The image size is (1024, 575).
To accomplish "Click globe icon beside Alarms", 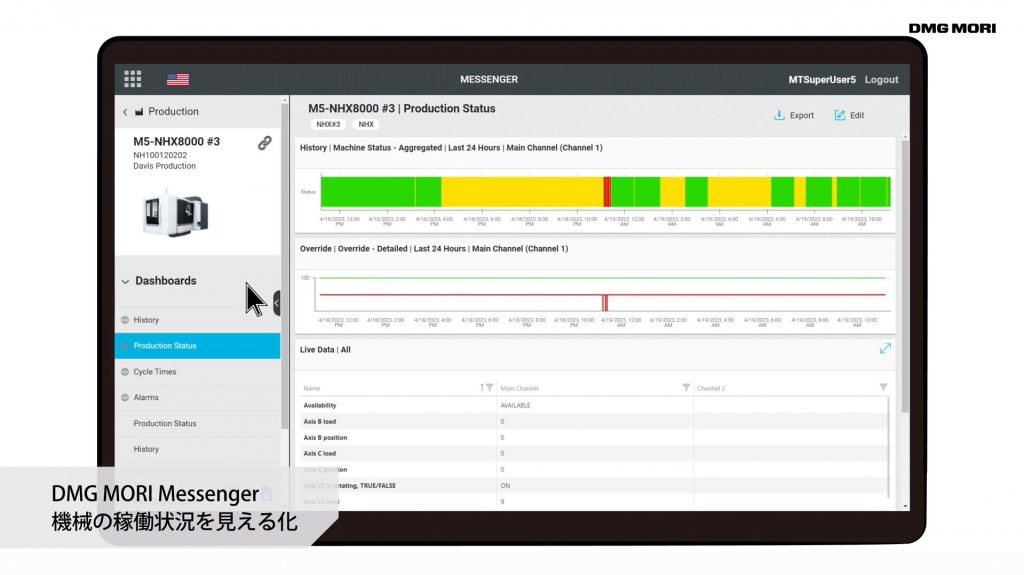I will [125, 397].
